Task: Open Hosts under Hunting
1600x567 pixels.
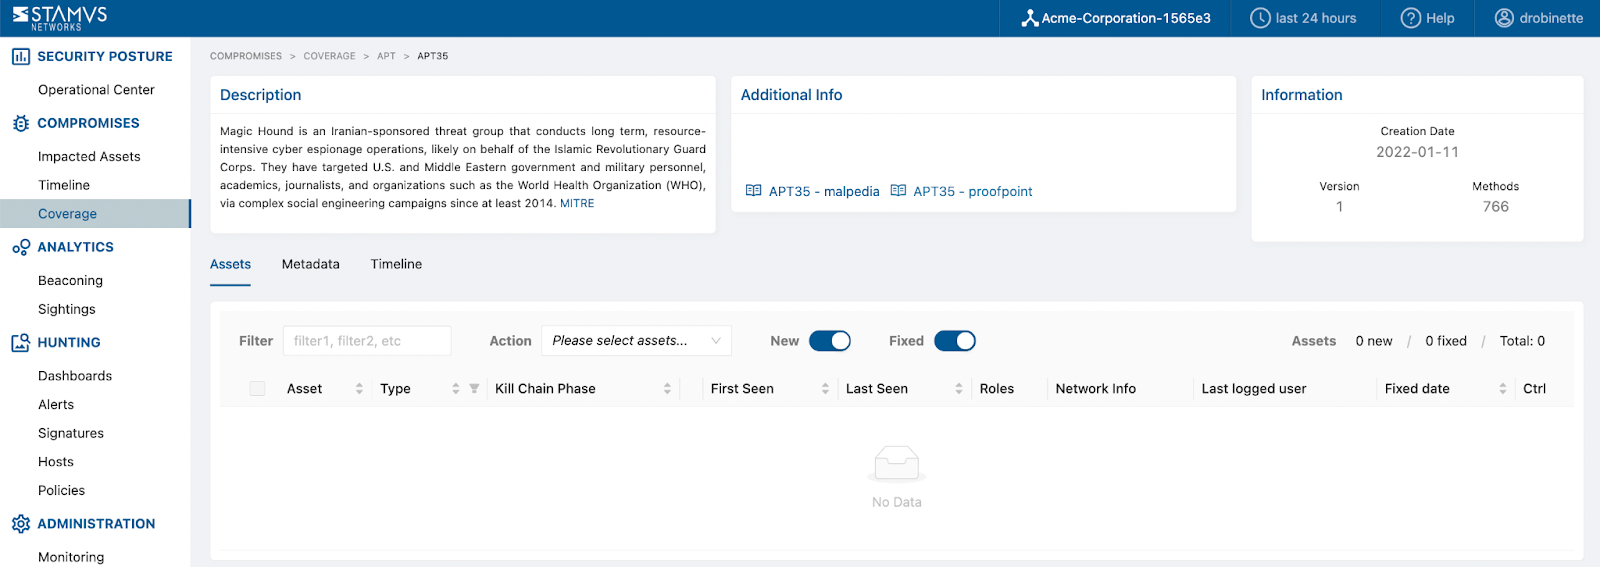Action: pos(56,462)
